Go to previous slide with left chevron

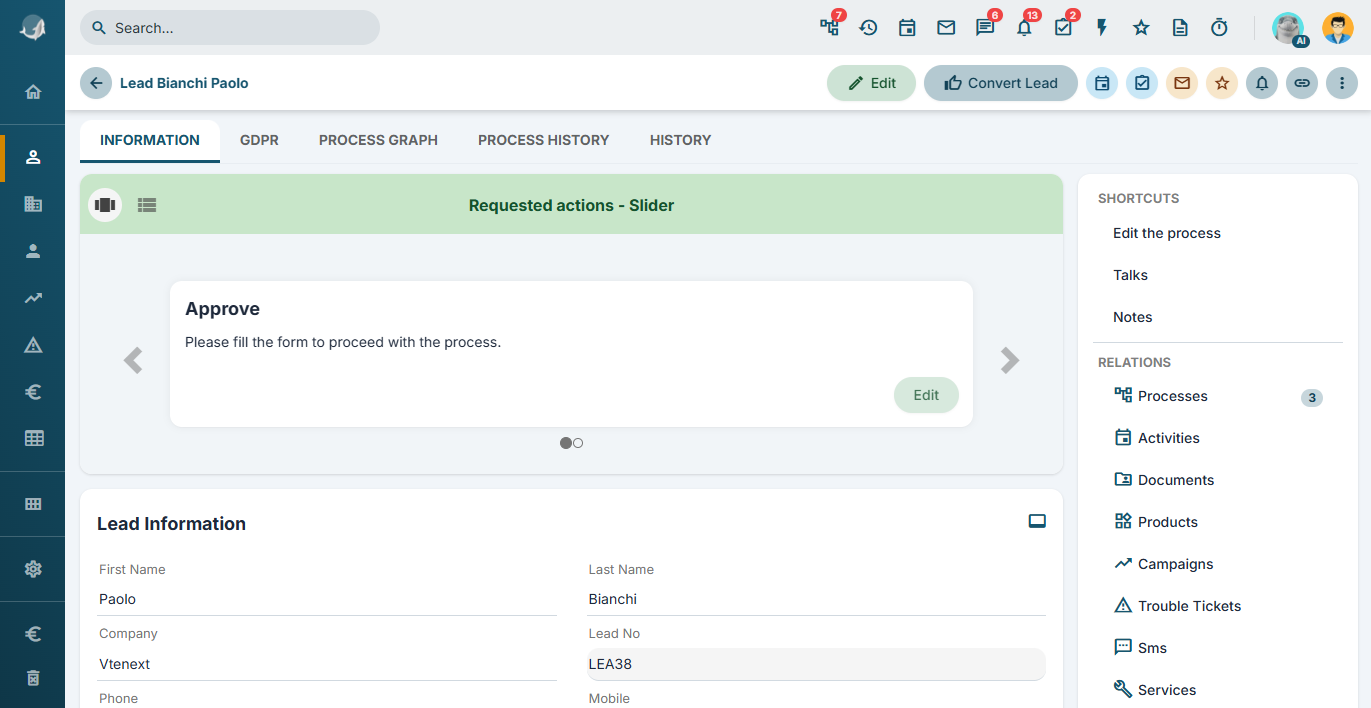[x=133, y=360]
